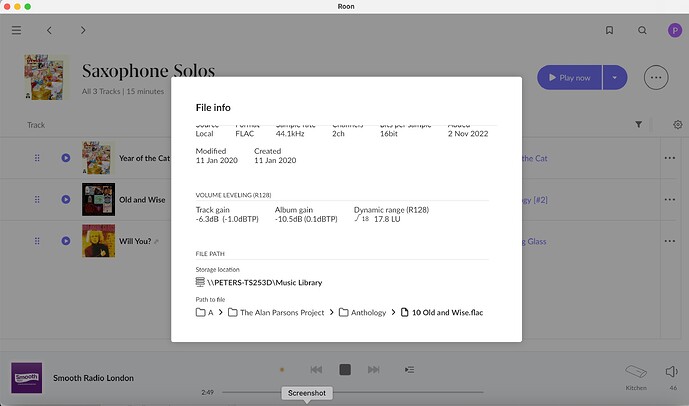Open the hamburger navigation menu

(x=16, y=30)
